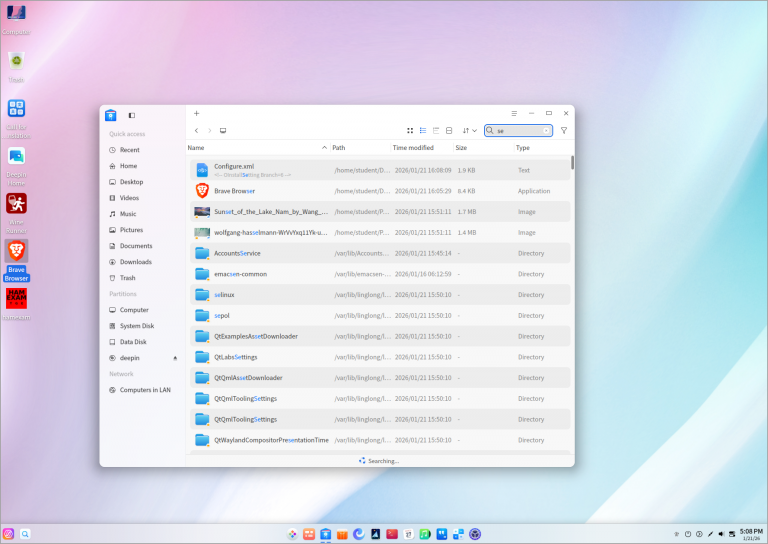Open the filter funnel options
The image size is (768, 544).
click(564, 130)
